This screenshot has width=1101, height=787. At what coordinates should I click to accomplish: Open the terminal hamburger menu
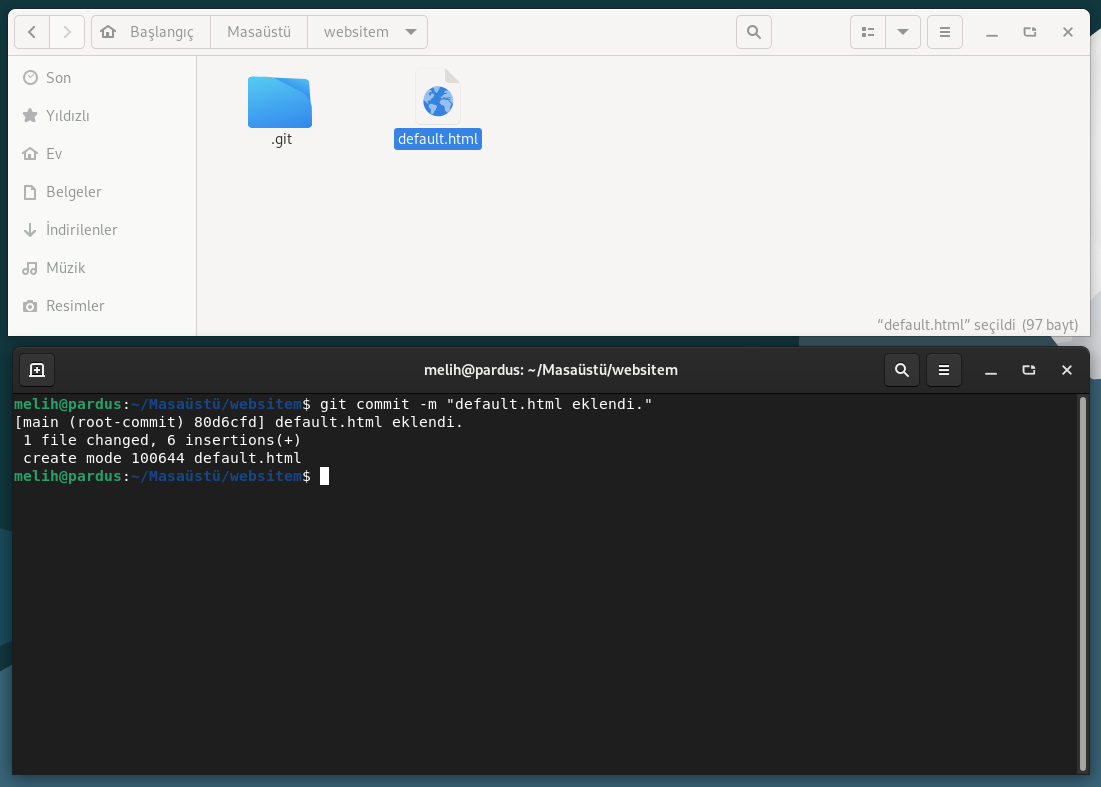click(944, 370)
